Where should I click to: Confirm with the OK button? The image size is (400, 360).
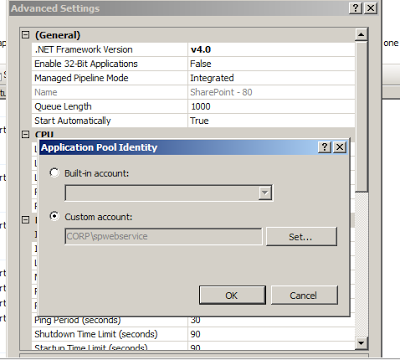pos(232,295)
